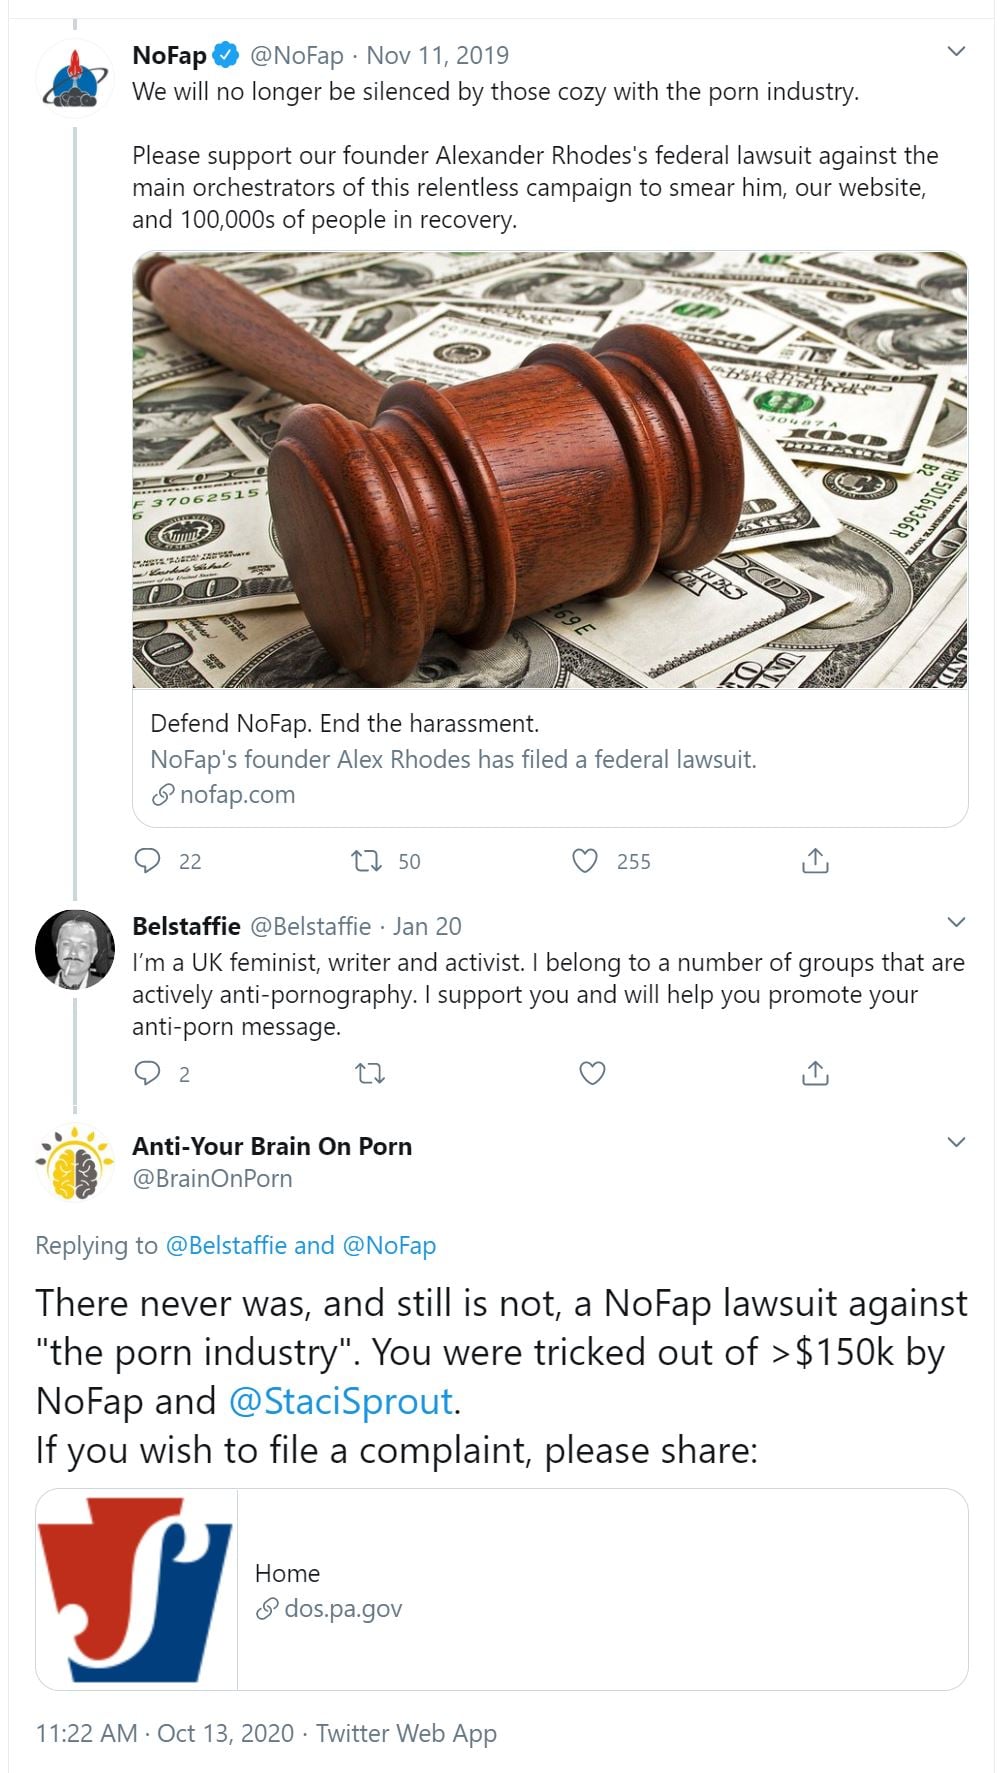Open the dos.pa.gov Home link card
The width and height of the screenshot is (1004, 1773).
(x=502, y=1590)
